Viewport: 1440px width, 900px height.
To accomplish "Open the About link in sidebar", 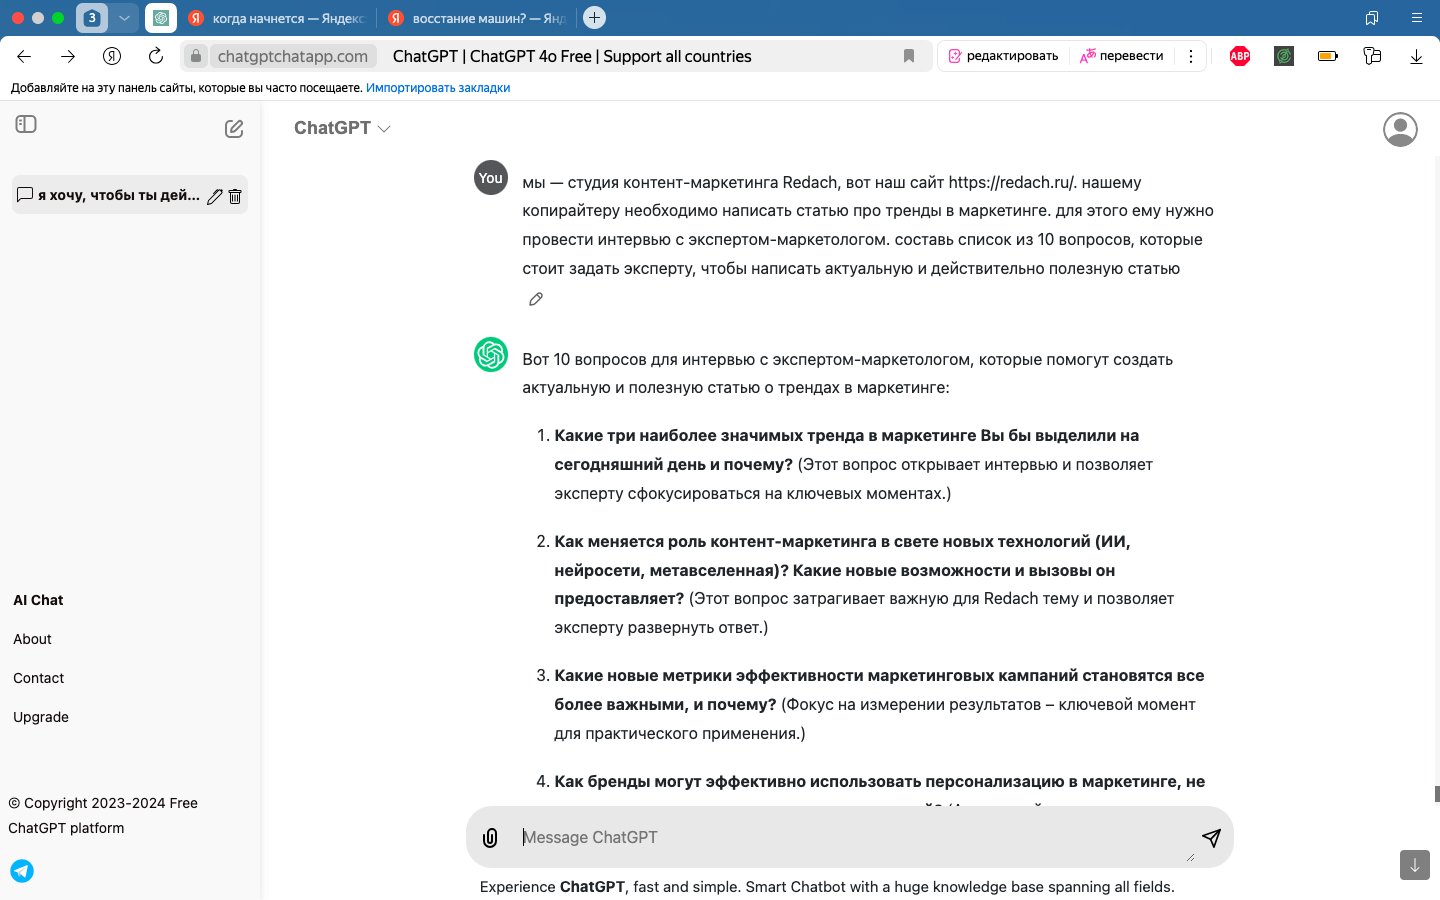I will point(32,639).
